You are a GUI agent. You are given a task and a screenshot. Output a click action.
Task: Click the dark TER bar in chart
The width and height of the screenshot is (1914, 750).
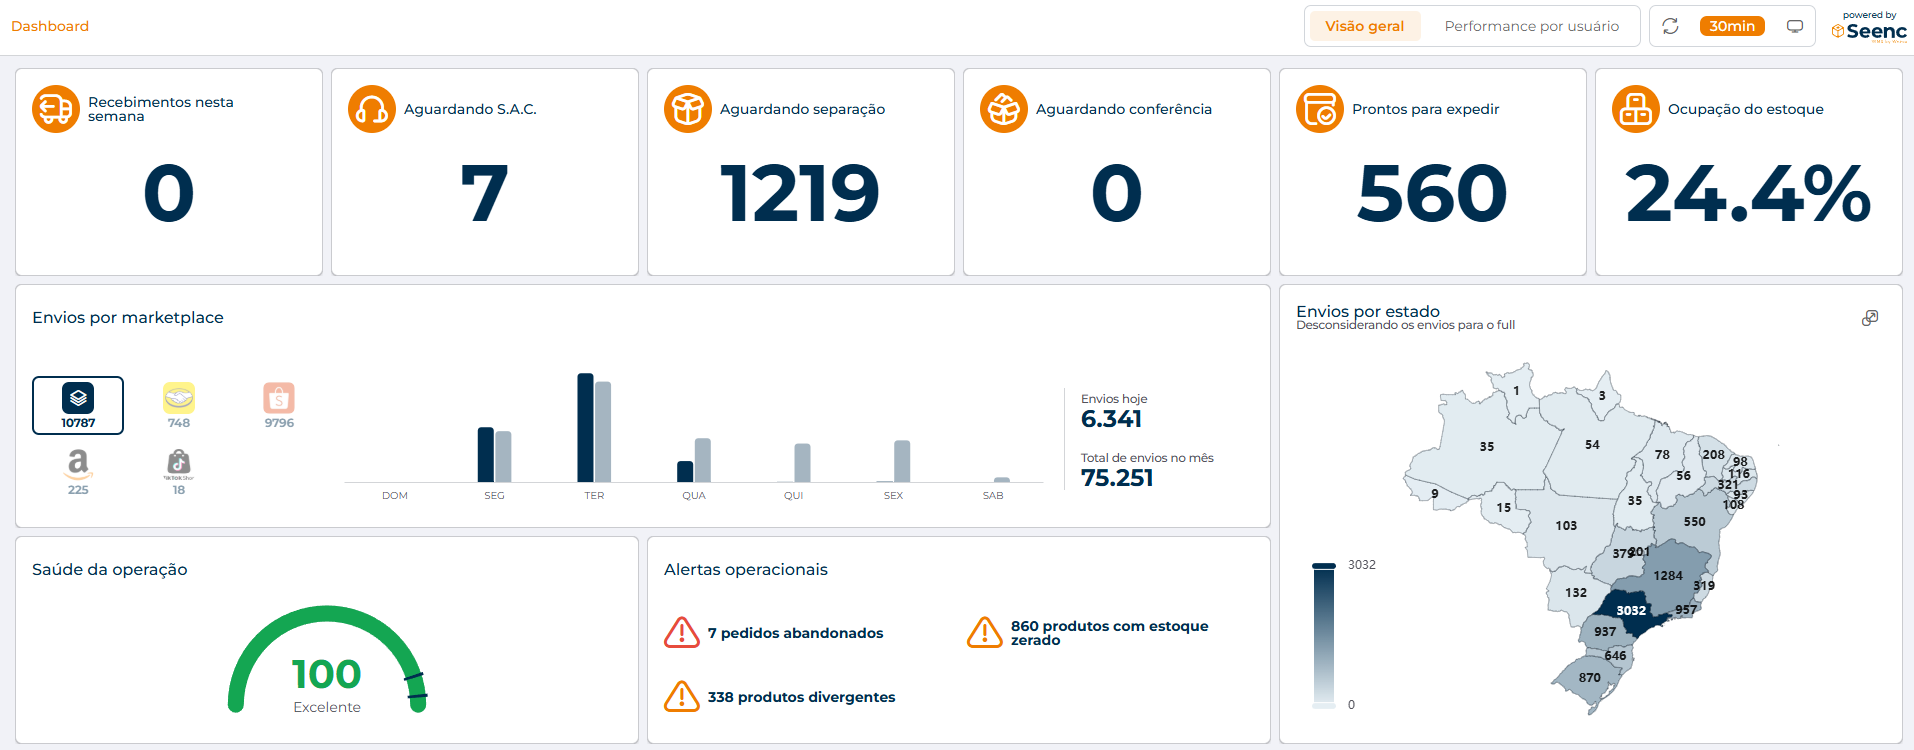(586, 428)
